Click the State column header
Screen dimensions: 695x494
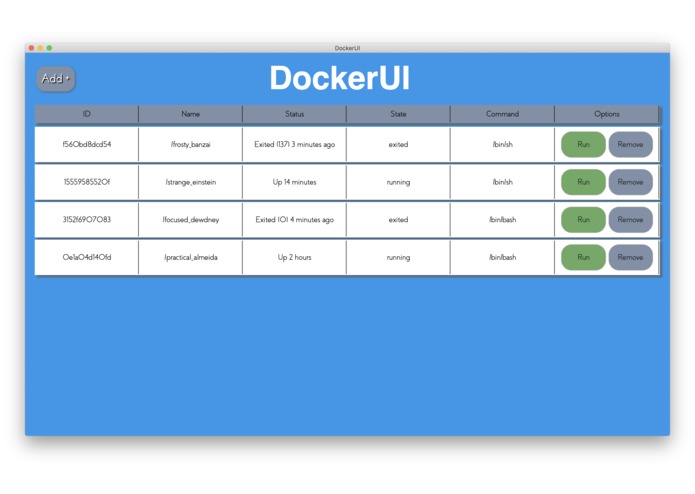pos(398,114)
